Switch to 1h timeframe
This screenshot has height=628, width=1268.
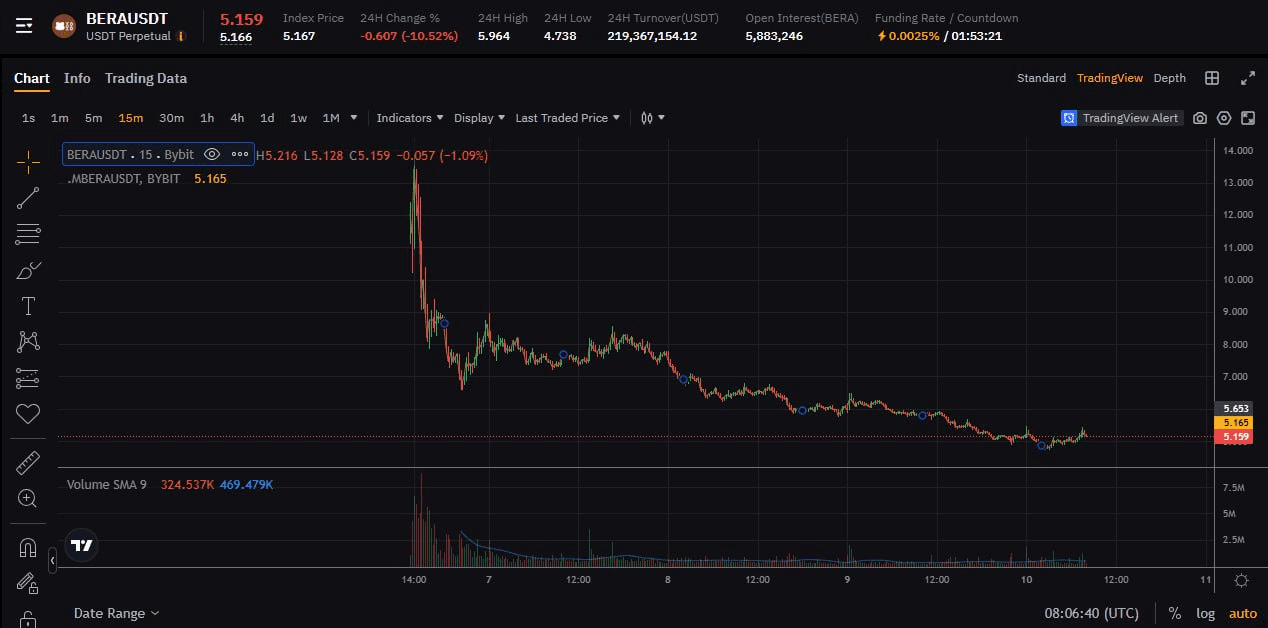(207, 118)
